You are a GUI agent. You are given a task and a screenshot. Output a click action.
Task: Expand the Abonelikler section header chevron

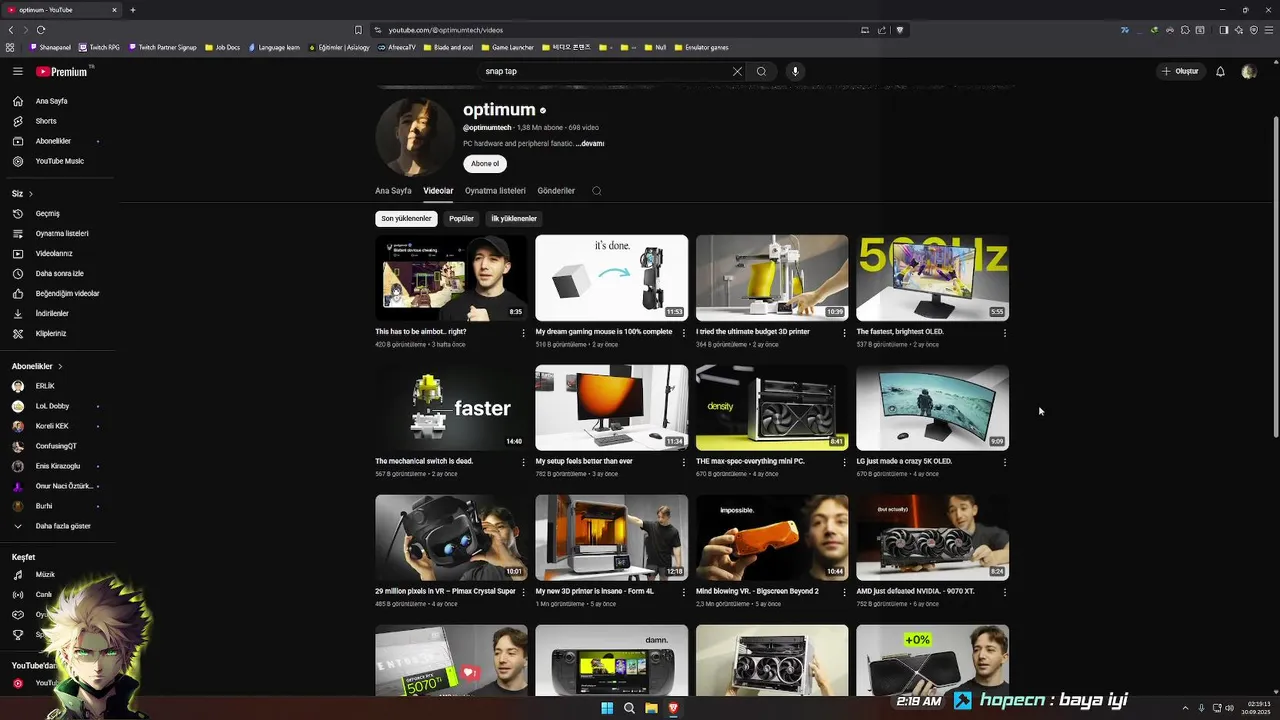(60, 366)
